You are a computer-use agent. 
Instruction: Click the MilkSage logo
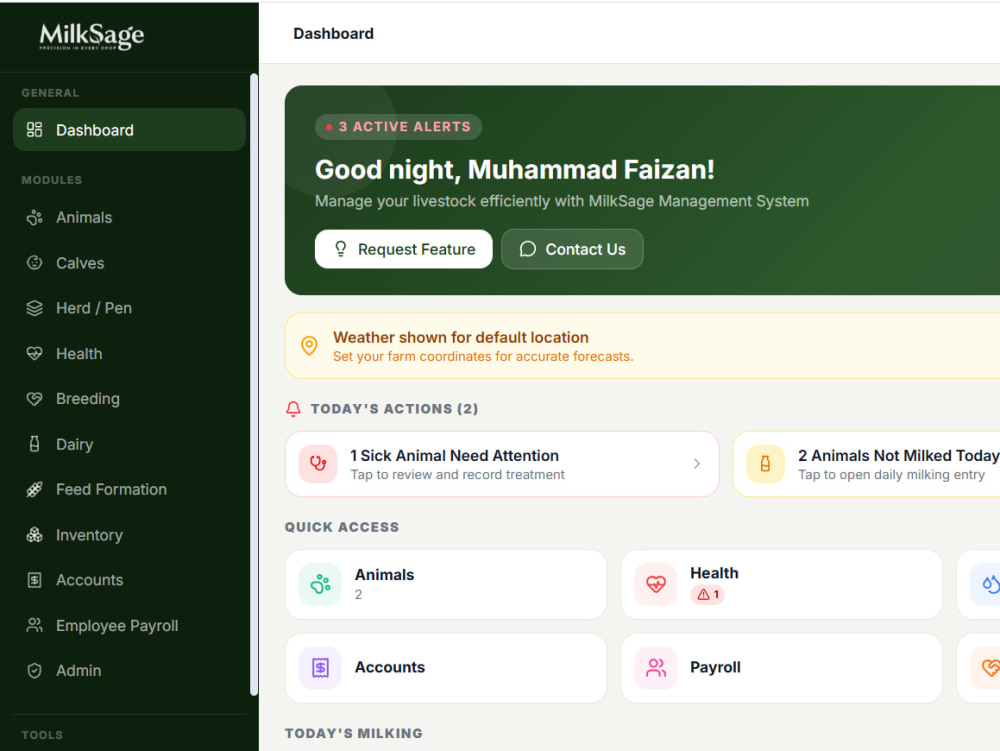(x=92, y=36)
